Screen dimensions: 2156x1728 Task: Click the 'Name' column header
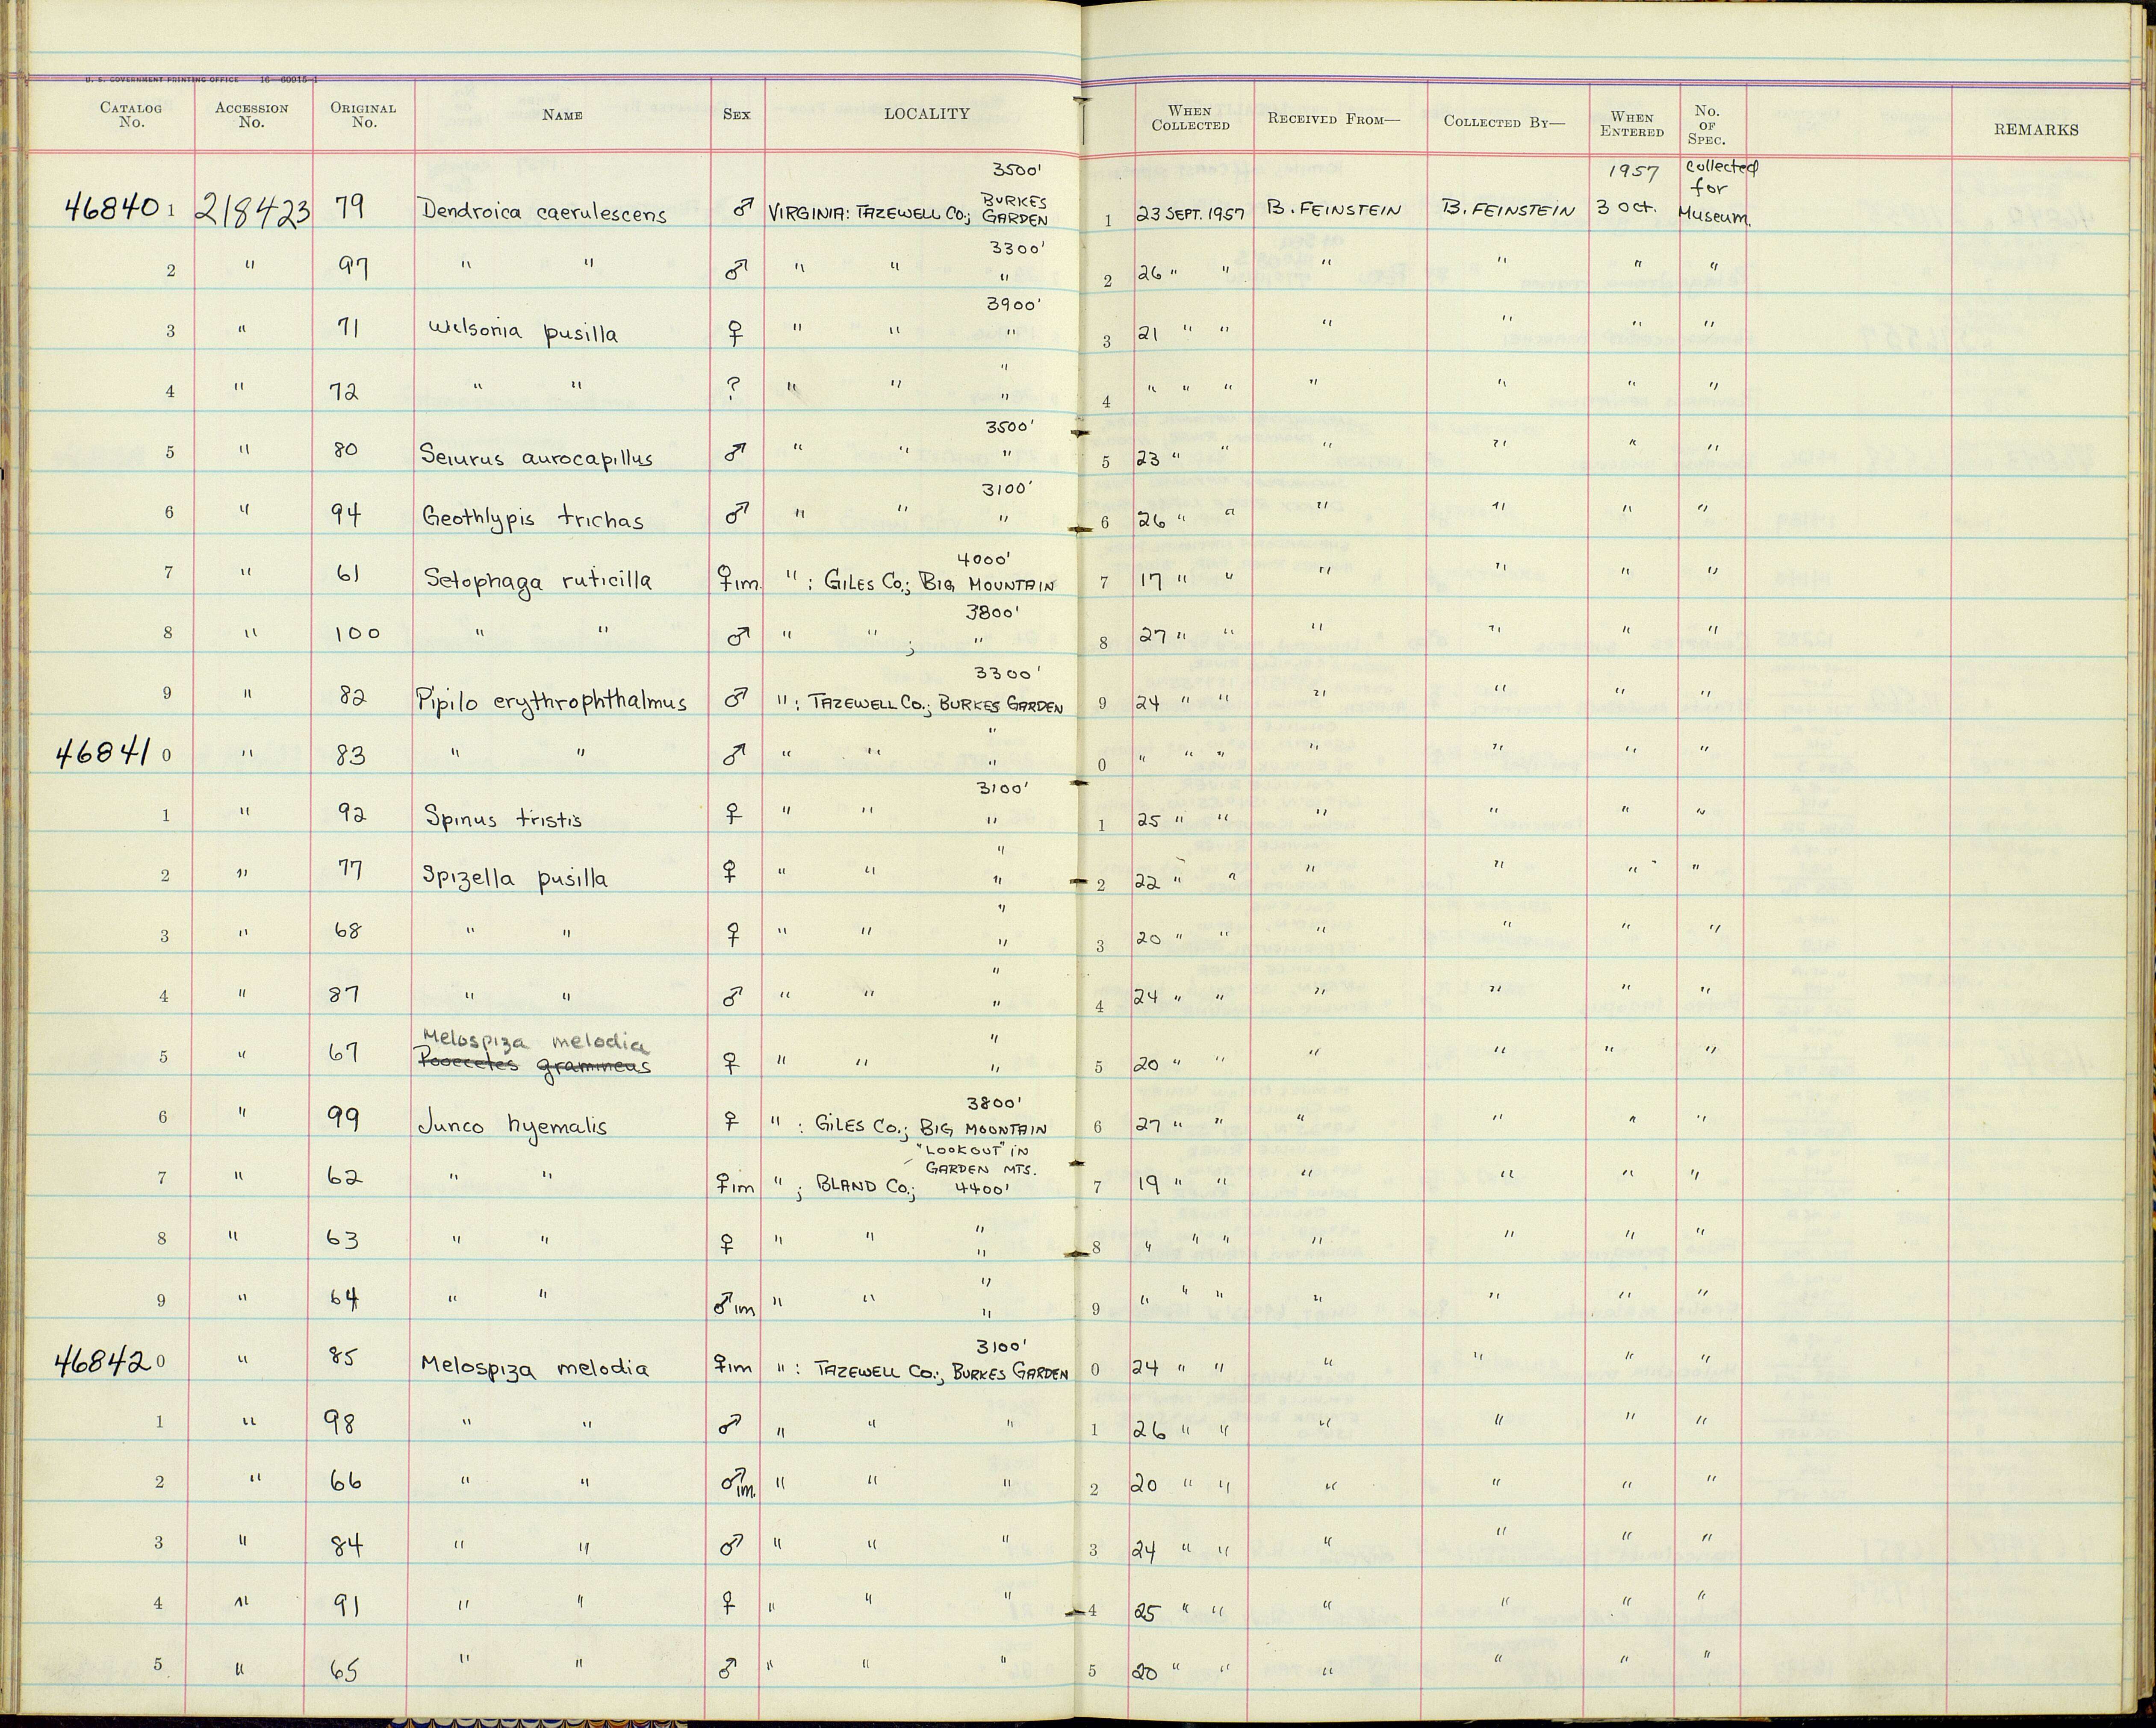(x=562, y=115)
